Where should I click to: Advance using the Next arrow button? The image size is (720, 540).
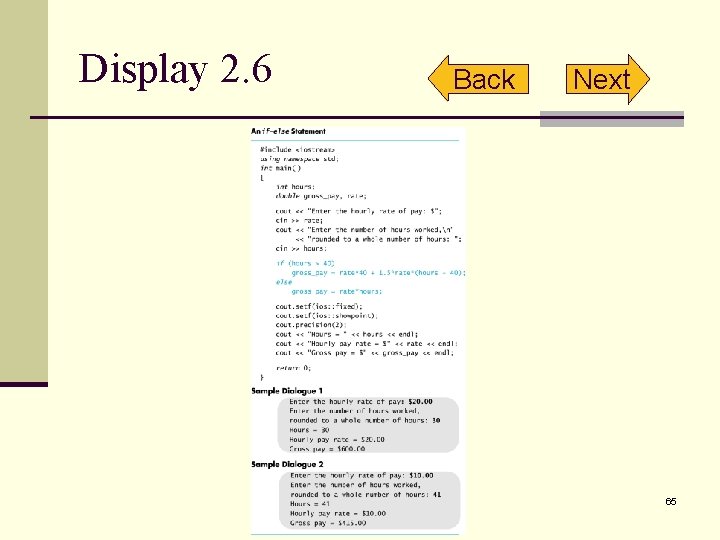pyautogui.click(x=608, y=79)
